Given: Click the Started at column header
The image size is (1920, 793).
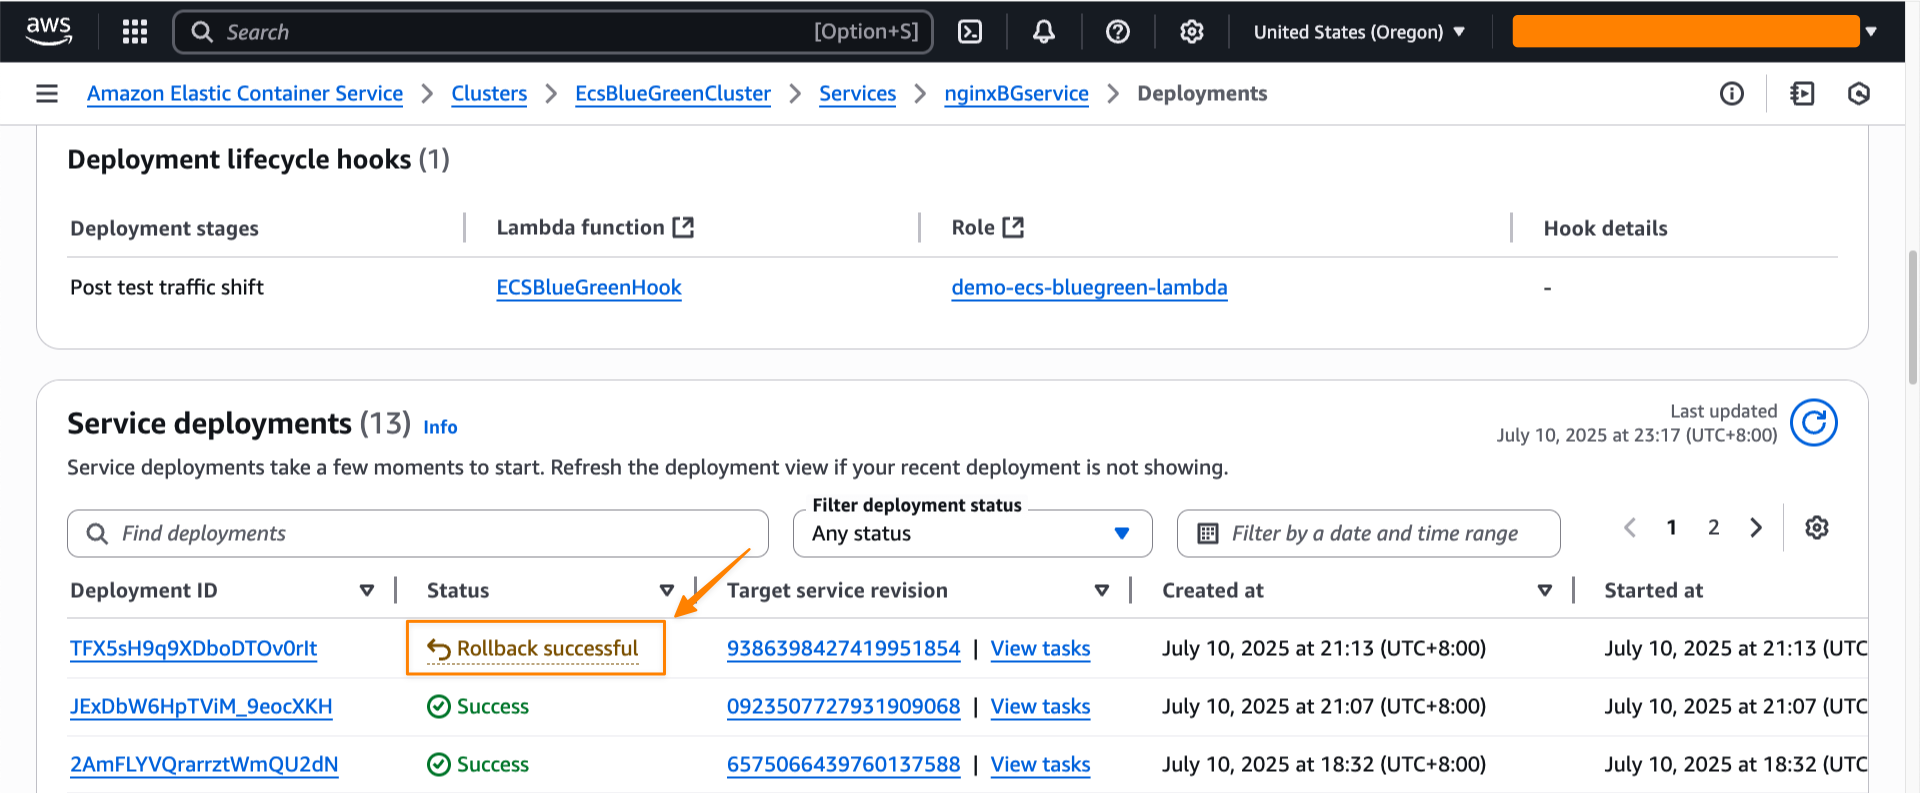Looking at the screenshot, I should (x=1653, y=590).
